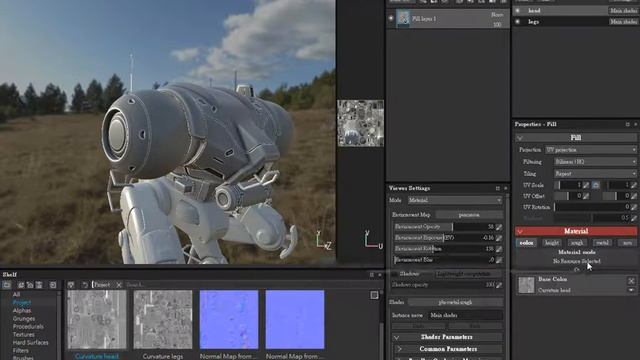Collapse the red Material section header
640x360 pixels.
576,231
